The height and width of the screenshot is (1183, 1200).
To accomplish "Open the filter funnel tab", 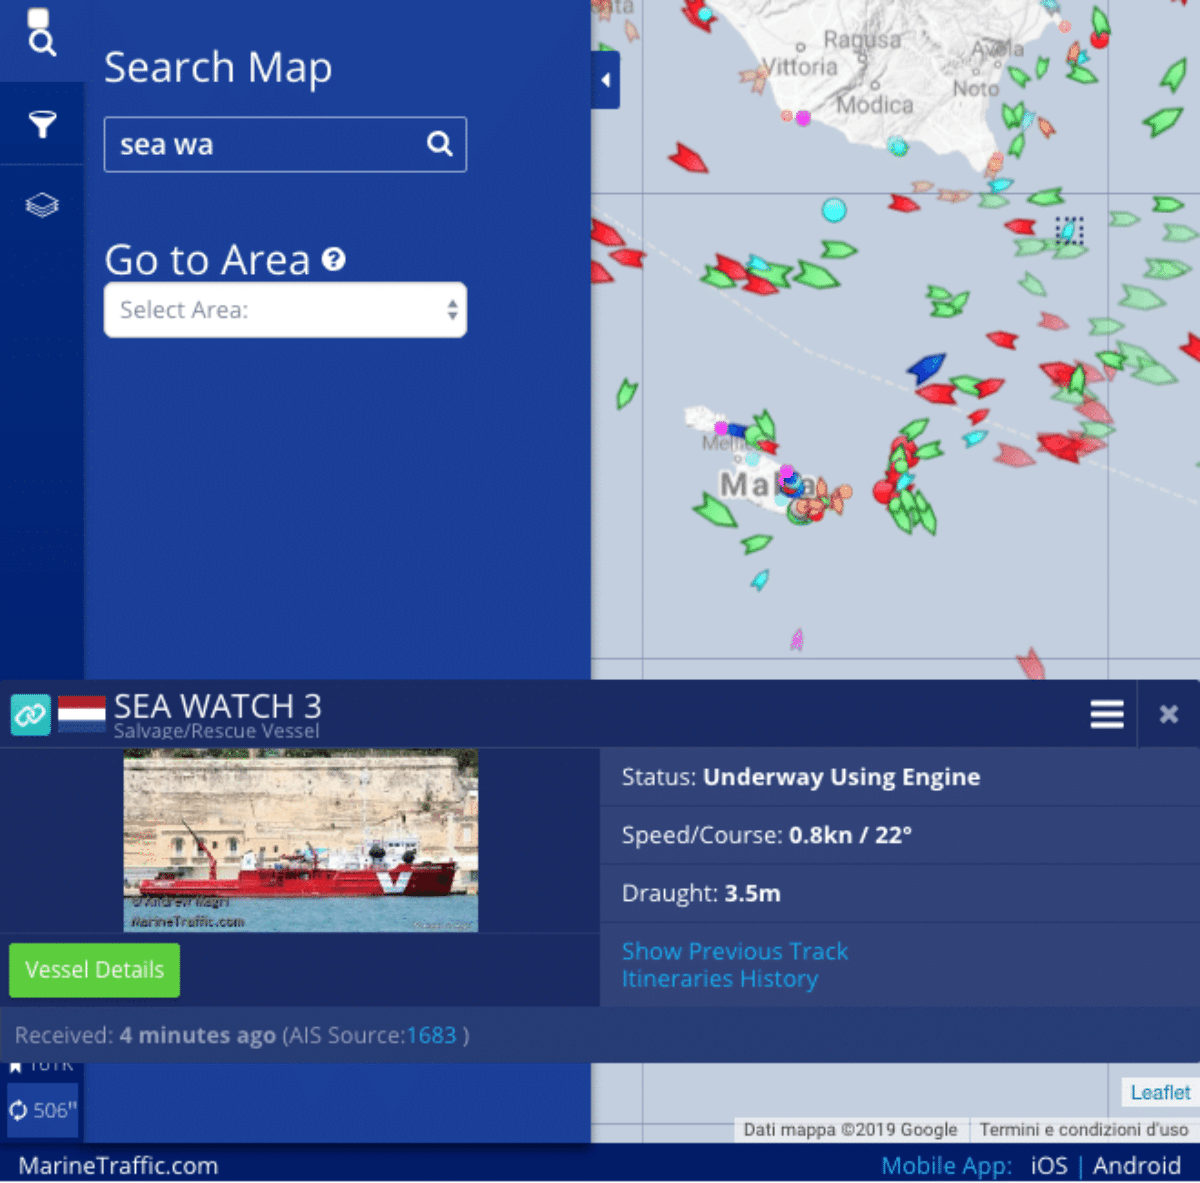I will 42,124.
